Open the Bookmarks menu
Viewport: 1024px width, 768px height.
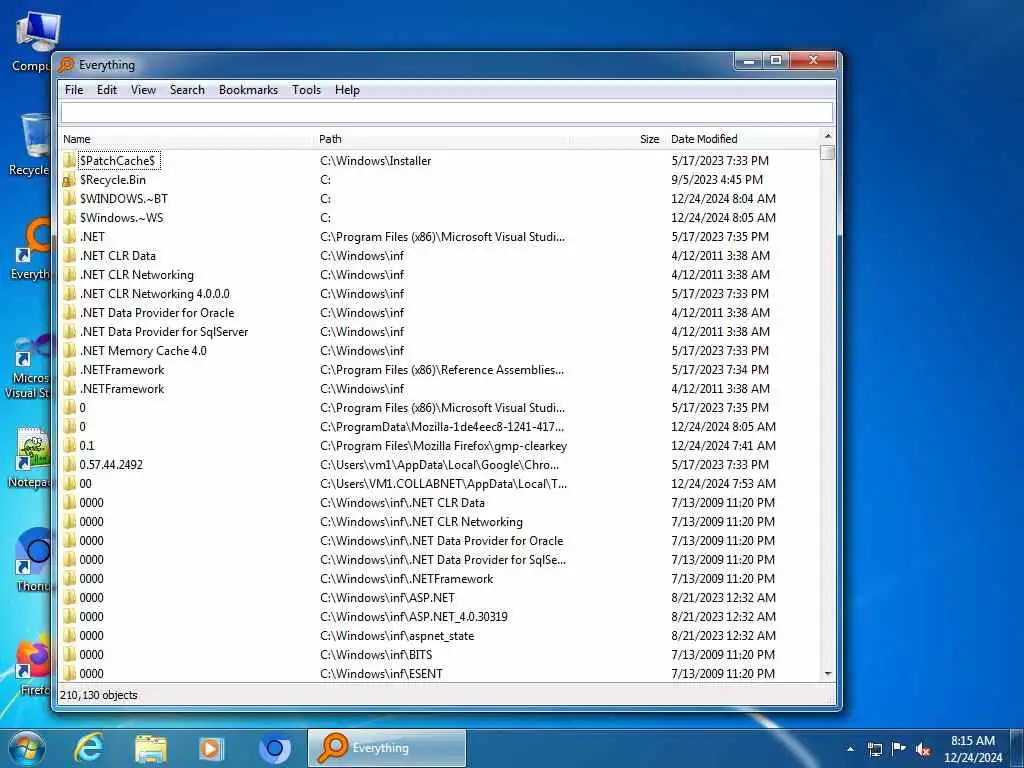click(248, 90)
